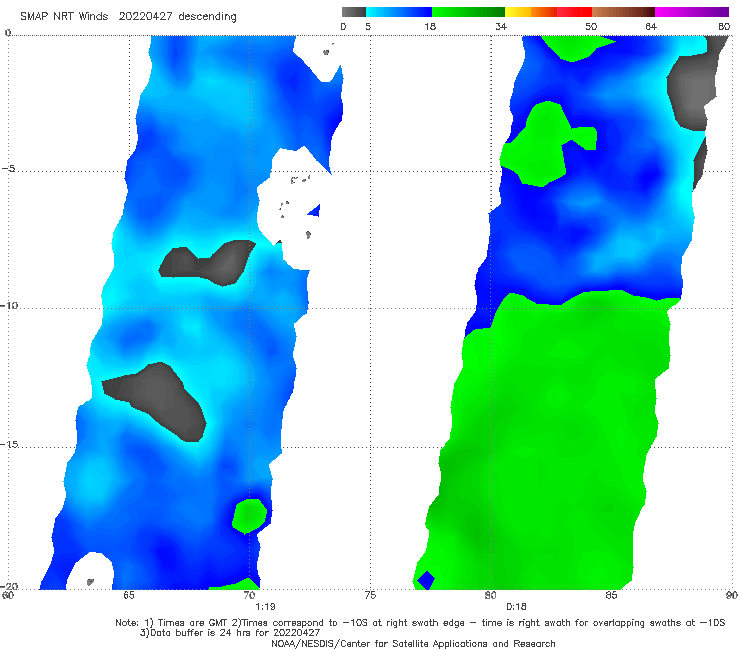Click the green 18-34 segment of the colorbar
740x650 pixels.
(468, 12)
